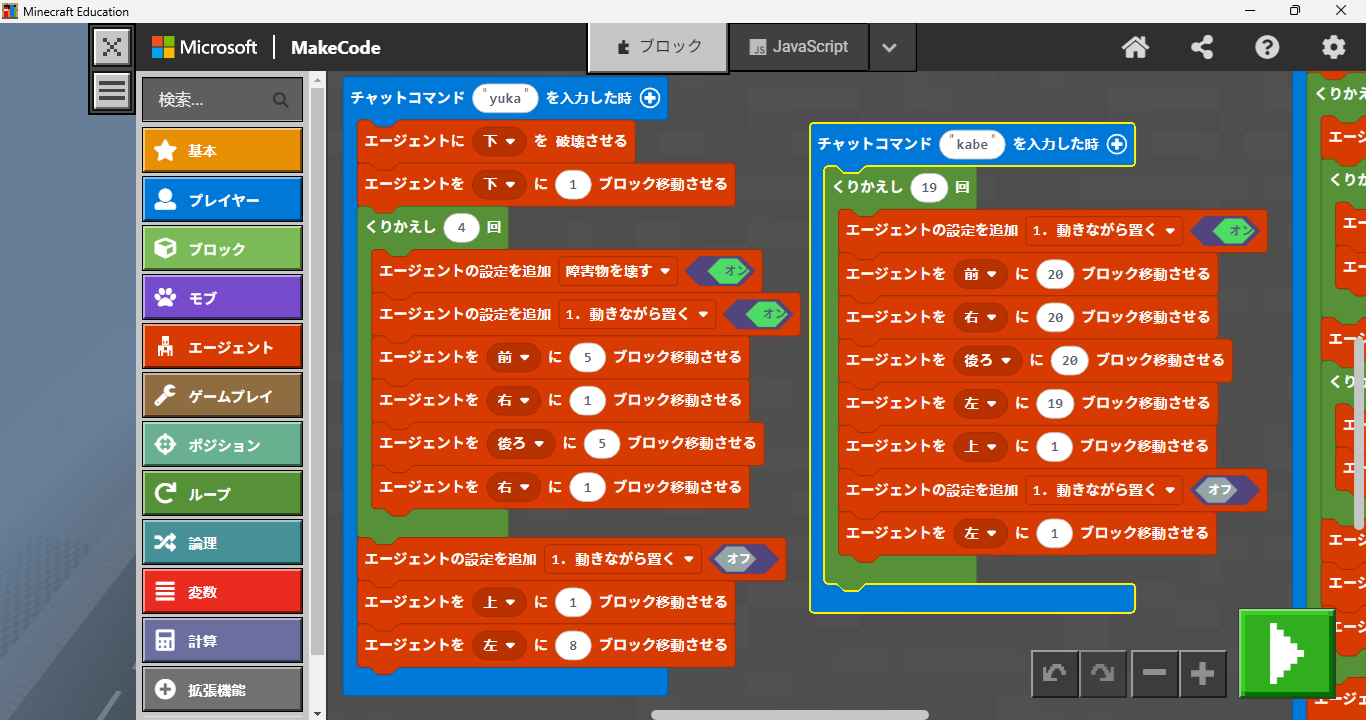Open the 障害物を壊す setting dropdown
This screenshot has width=1366, height=720.
pos(618,271)
